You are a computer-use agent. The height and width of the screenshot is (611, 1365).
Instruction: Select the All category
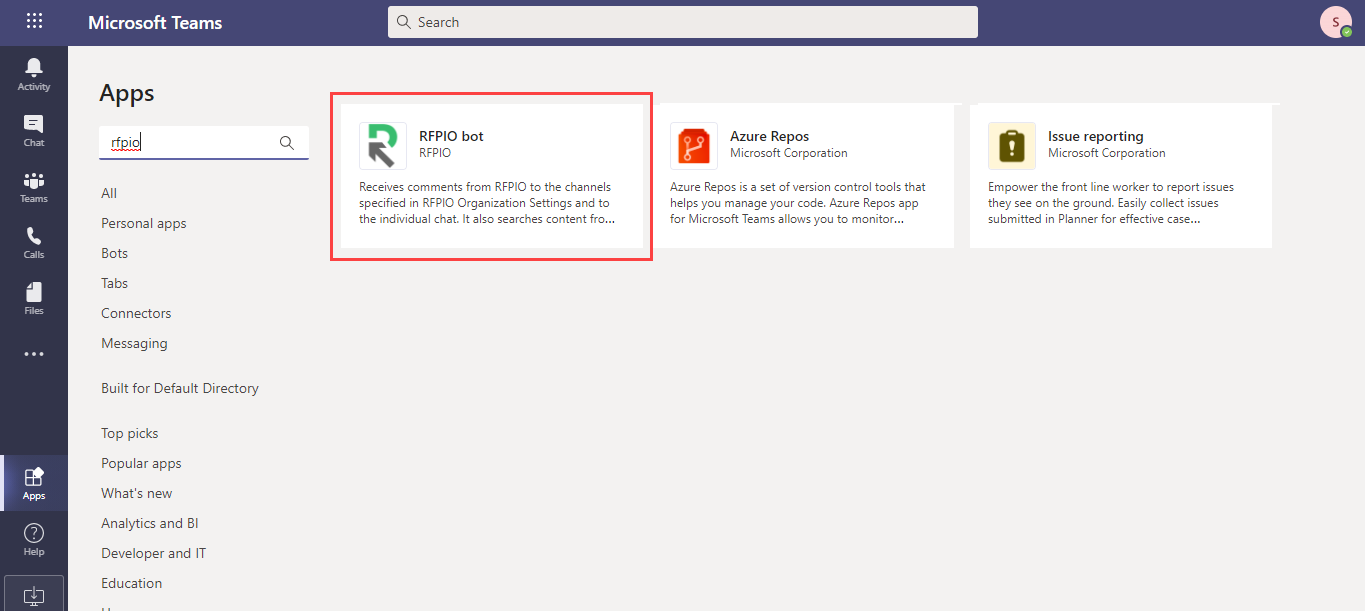[x=109, y=193]
